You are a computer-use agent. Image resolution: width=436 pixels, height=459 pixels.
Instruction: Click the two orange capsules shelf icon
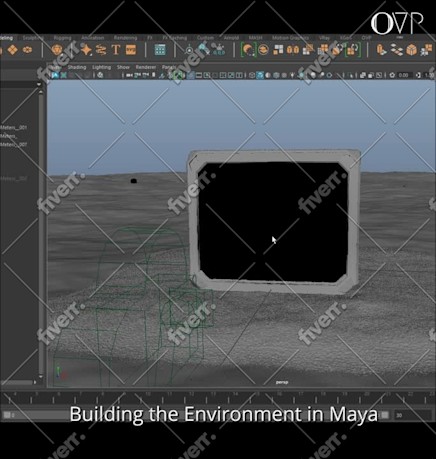(x=293, y=50)
